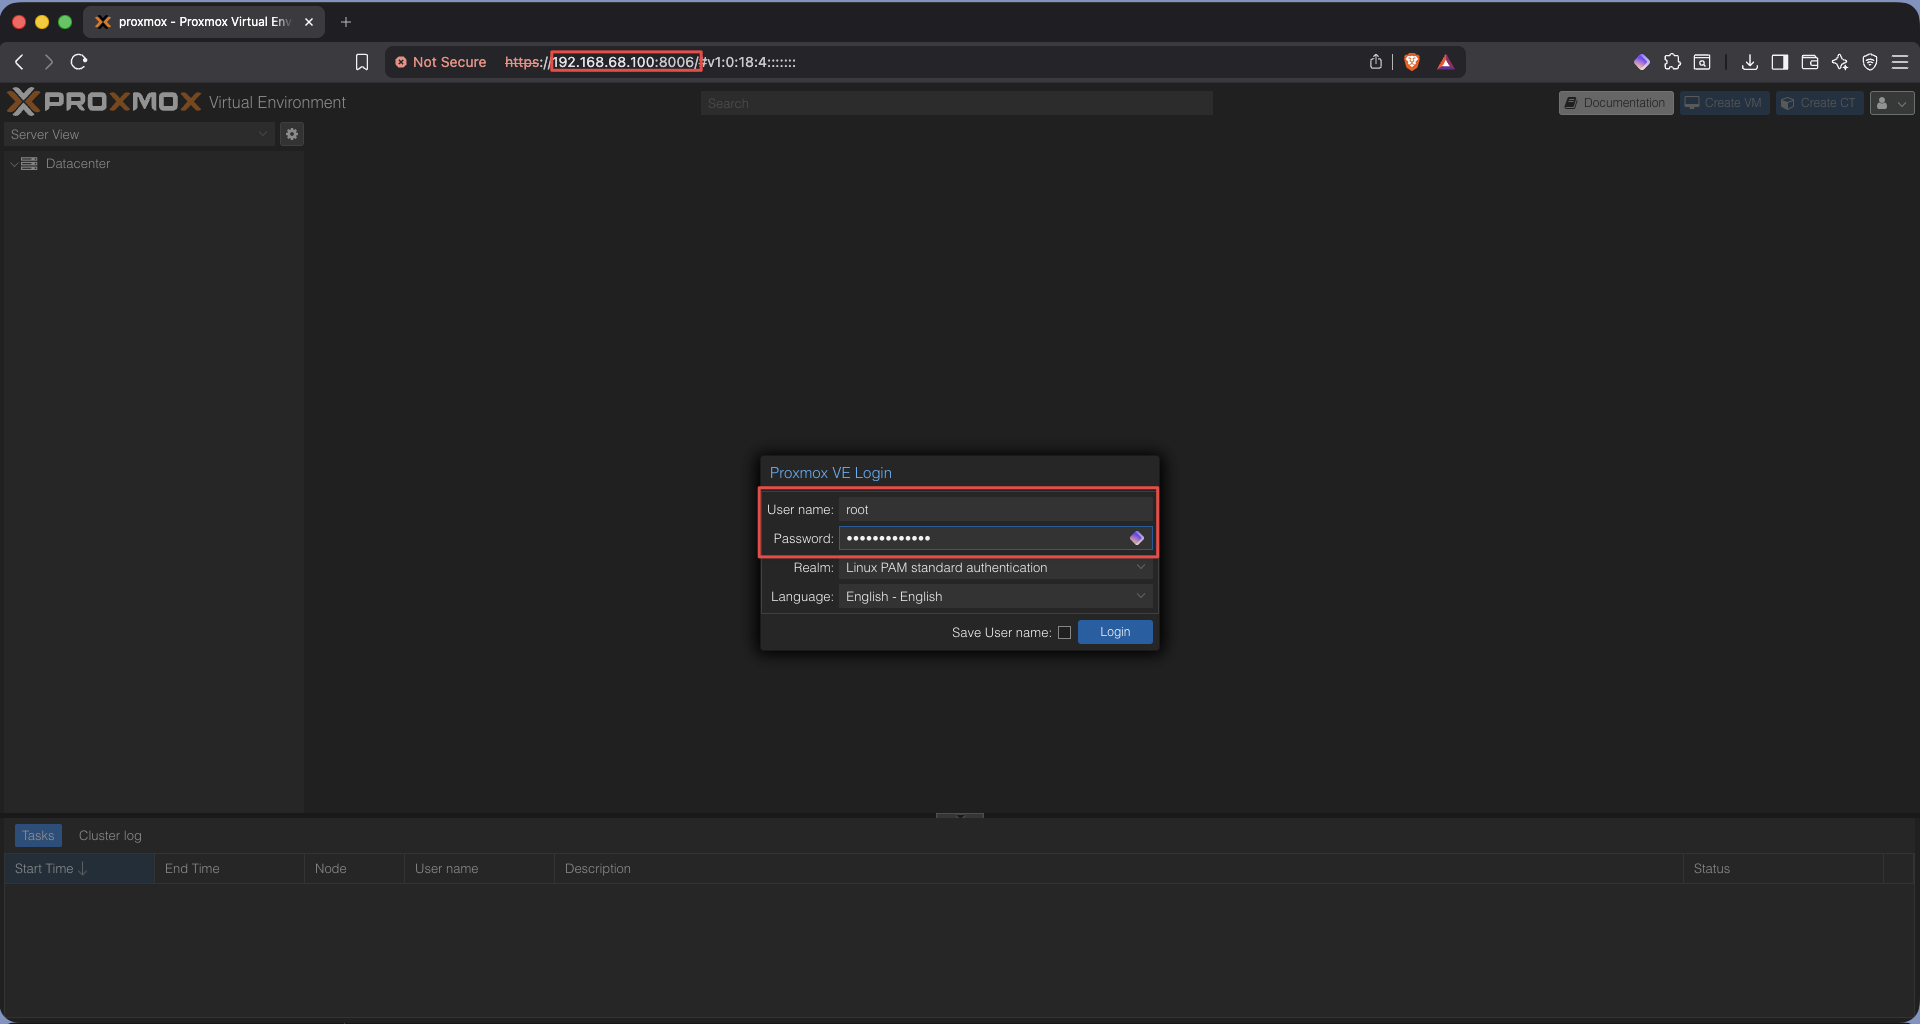Click the User name input field
The image size is (1920, 1024).
point(995,510)
